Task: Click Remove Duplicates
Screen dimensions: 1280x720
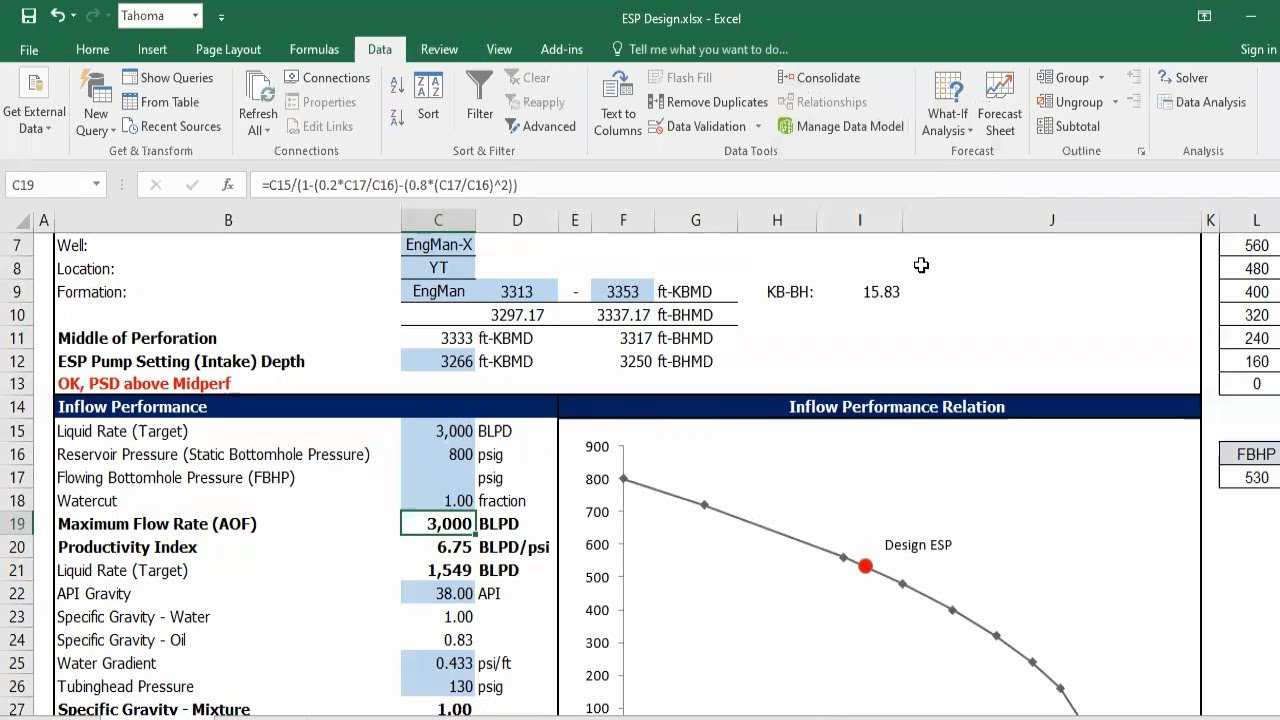Action: 708,102
